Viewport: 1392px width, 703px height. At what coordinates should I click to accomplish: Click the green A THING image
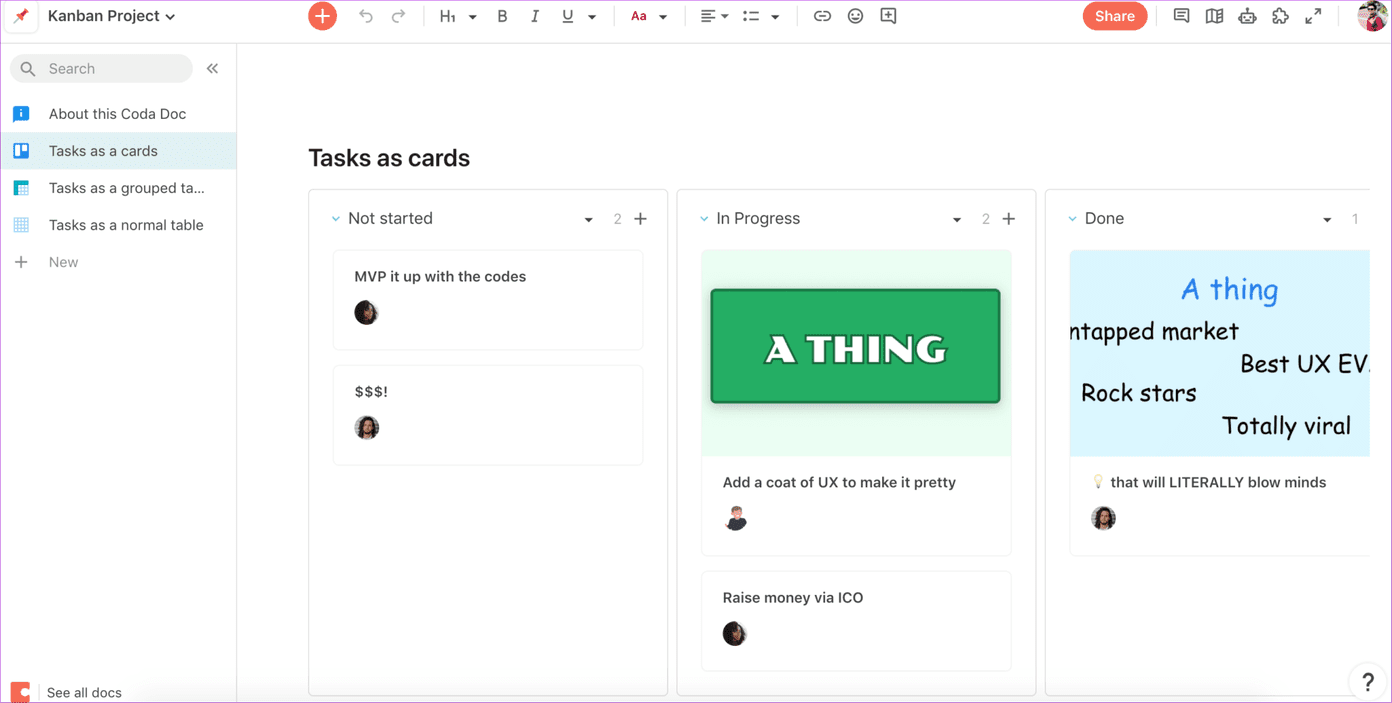pos(856,347)
